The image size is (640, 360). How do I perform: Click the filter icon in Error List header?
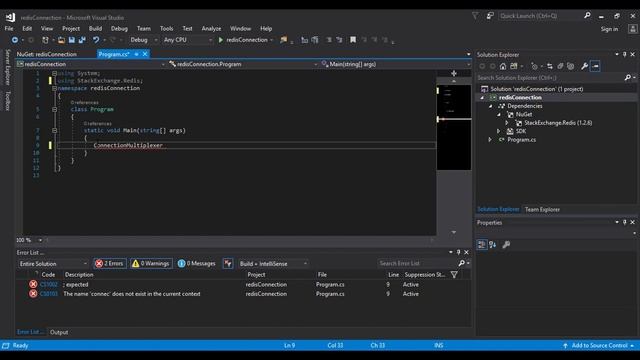454,275
